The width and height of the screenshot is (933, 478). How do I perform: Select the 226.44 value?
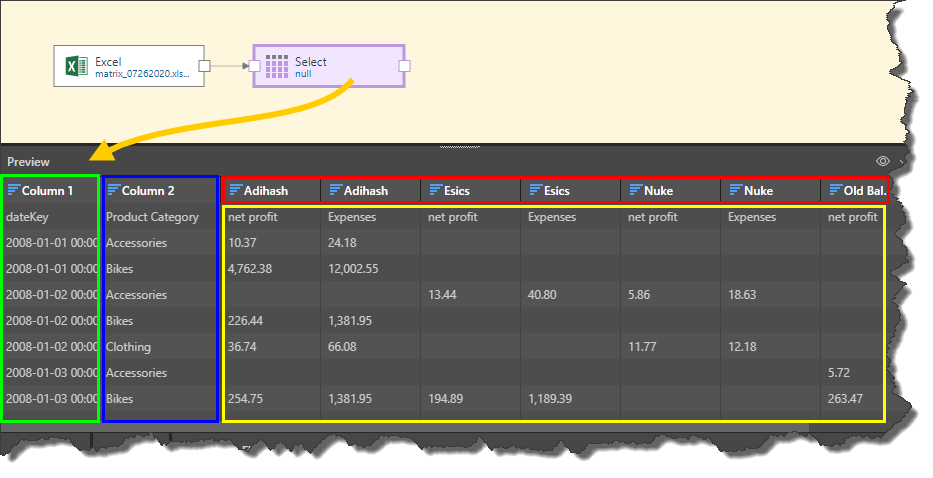(245, 321)
